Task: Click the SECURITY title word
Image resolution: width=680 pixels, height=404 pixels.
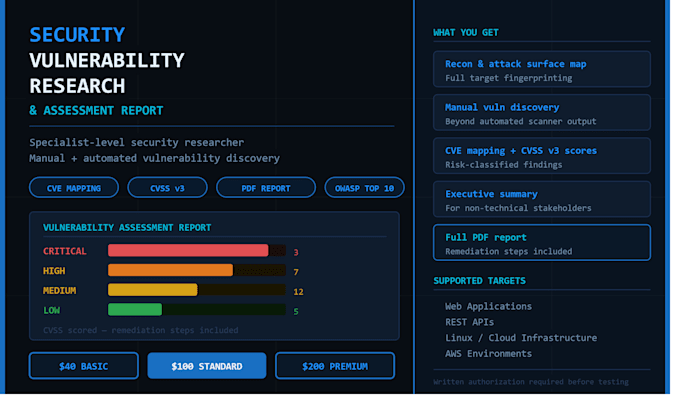Action: (77, 35)
